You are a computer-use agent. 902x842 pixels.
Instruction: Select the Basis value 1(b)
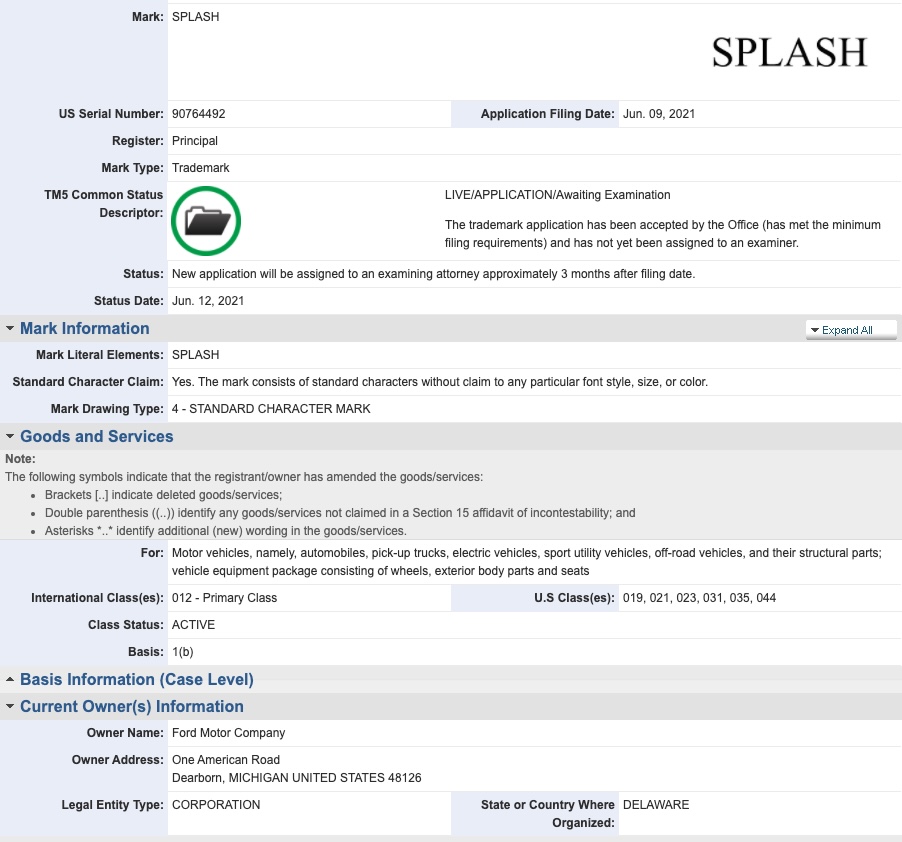(182, 652)
